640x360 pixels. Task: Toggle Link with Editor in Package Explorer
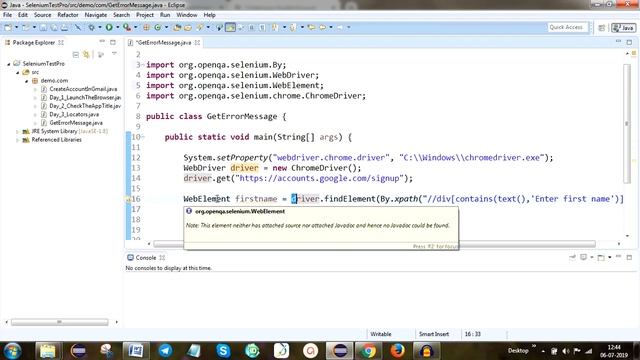[x=86, y=54]
